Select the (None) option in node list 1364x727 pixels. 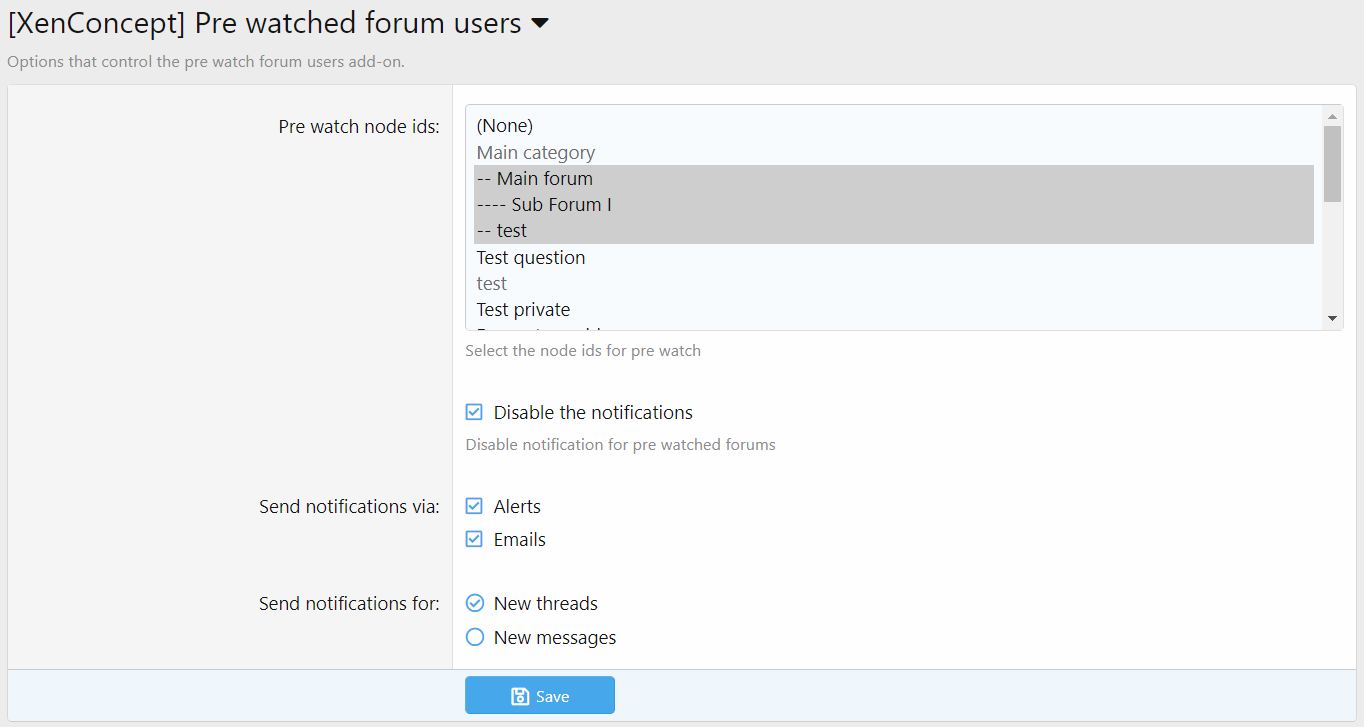click(x=894, y=126)
